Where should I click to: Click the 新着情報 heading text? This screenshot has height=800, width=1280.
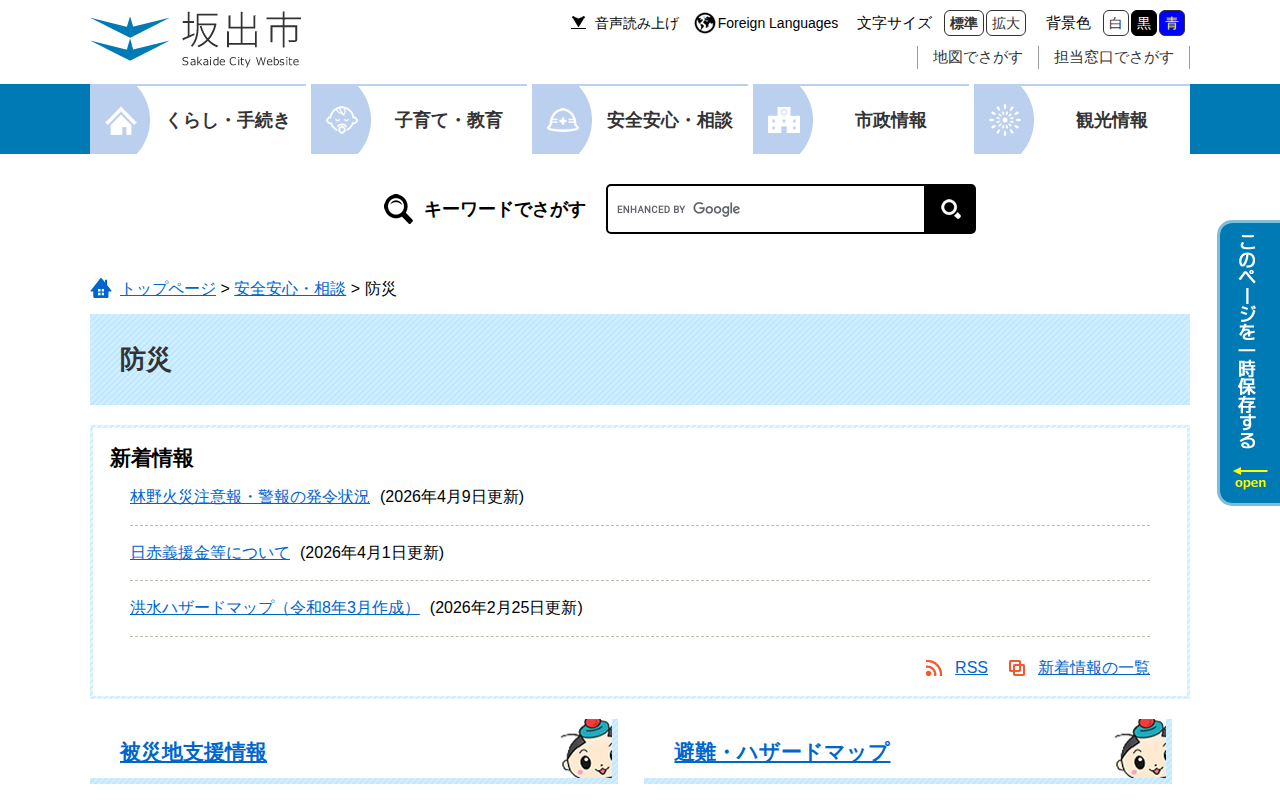[x=152, y=458]
